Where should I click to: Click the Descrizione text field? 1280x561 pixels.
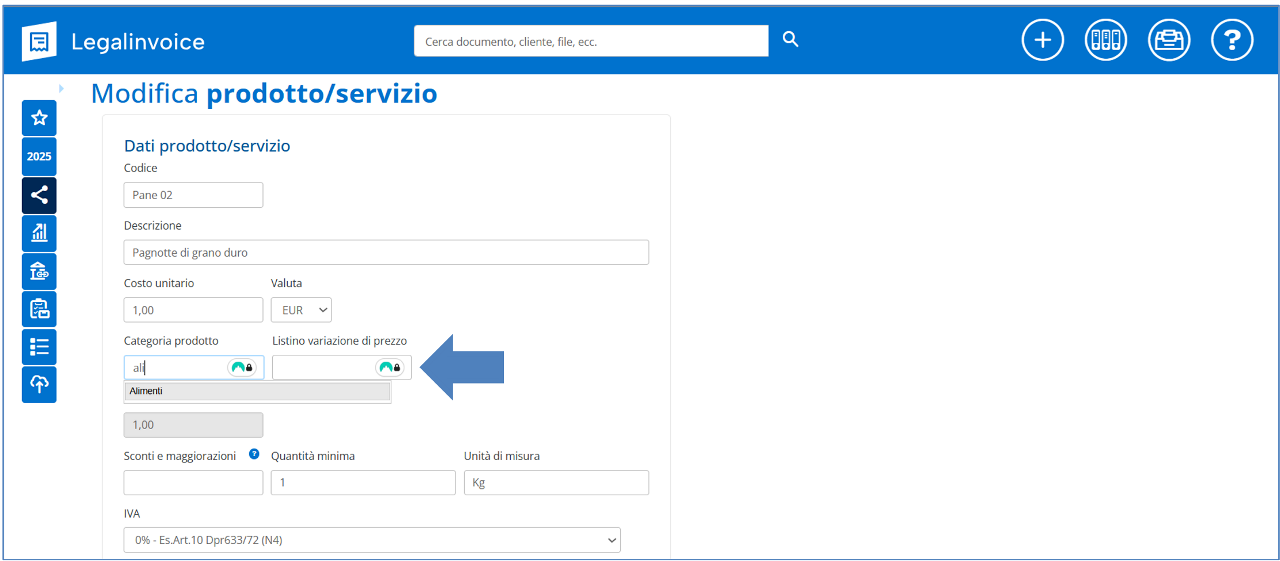[x=386, y=252]
